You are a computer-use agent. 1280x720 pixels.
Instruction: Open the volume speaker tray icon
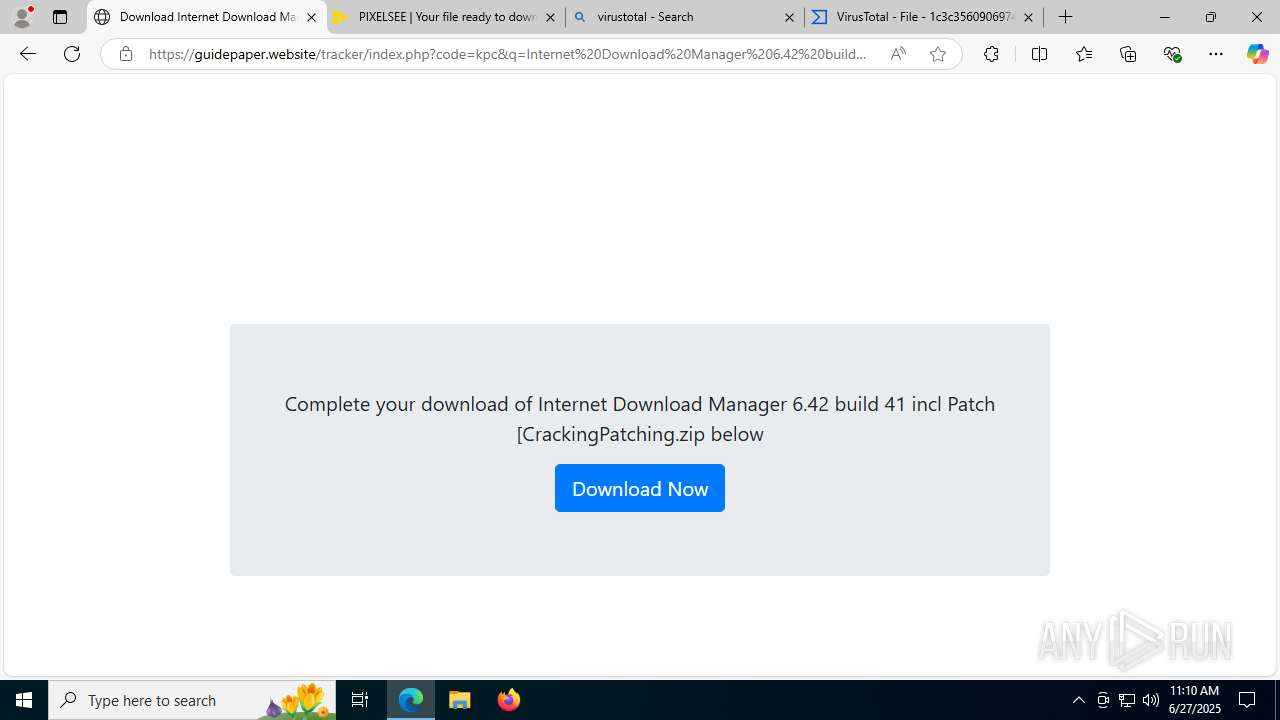coord(1151,700)
